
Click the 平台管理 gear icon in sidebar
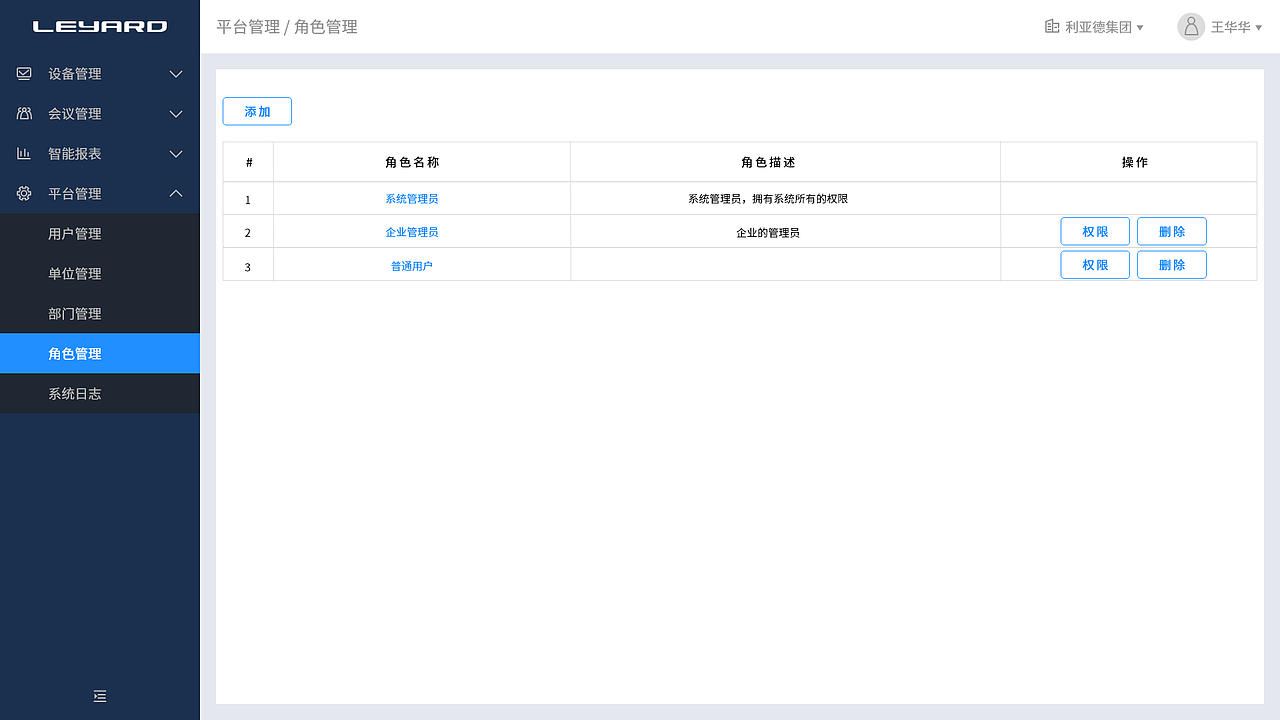23,193
